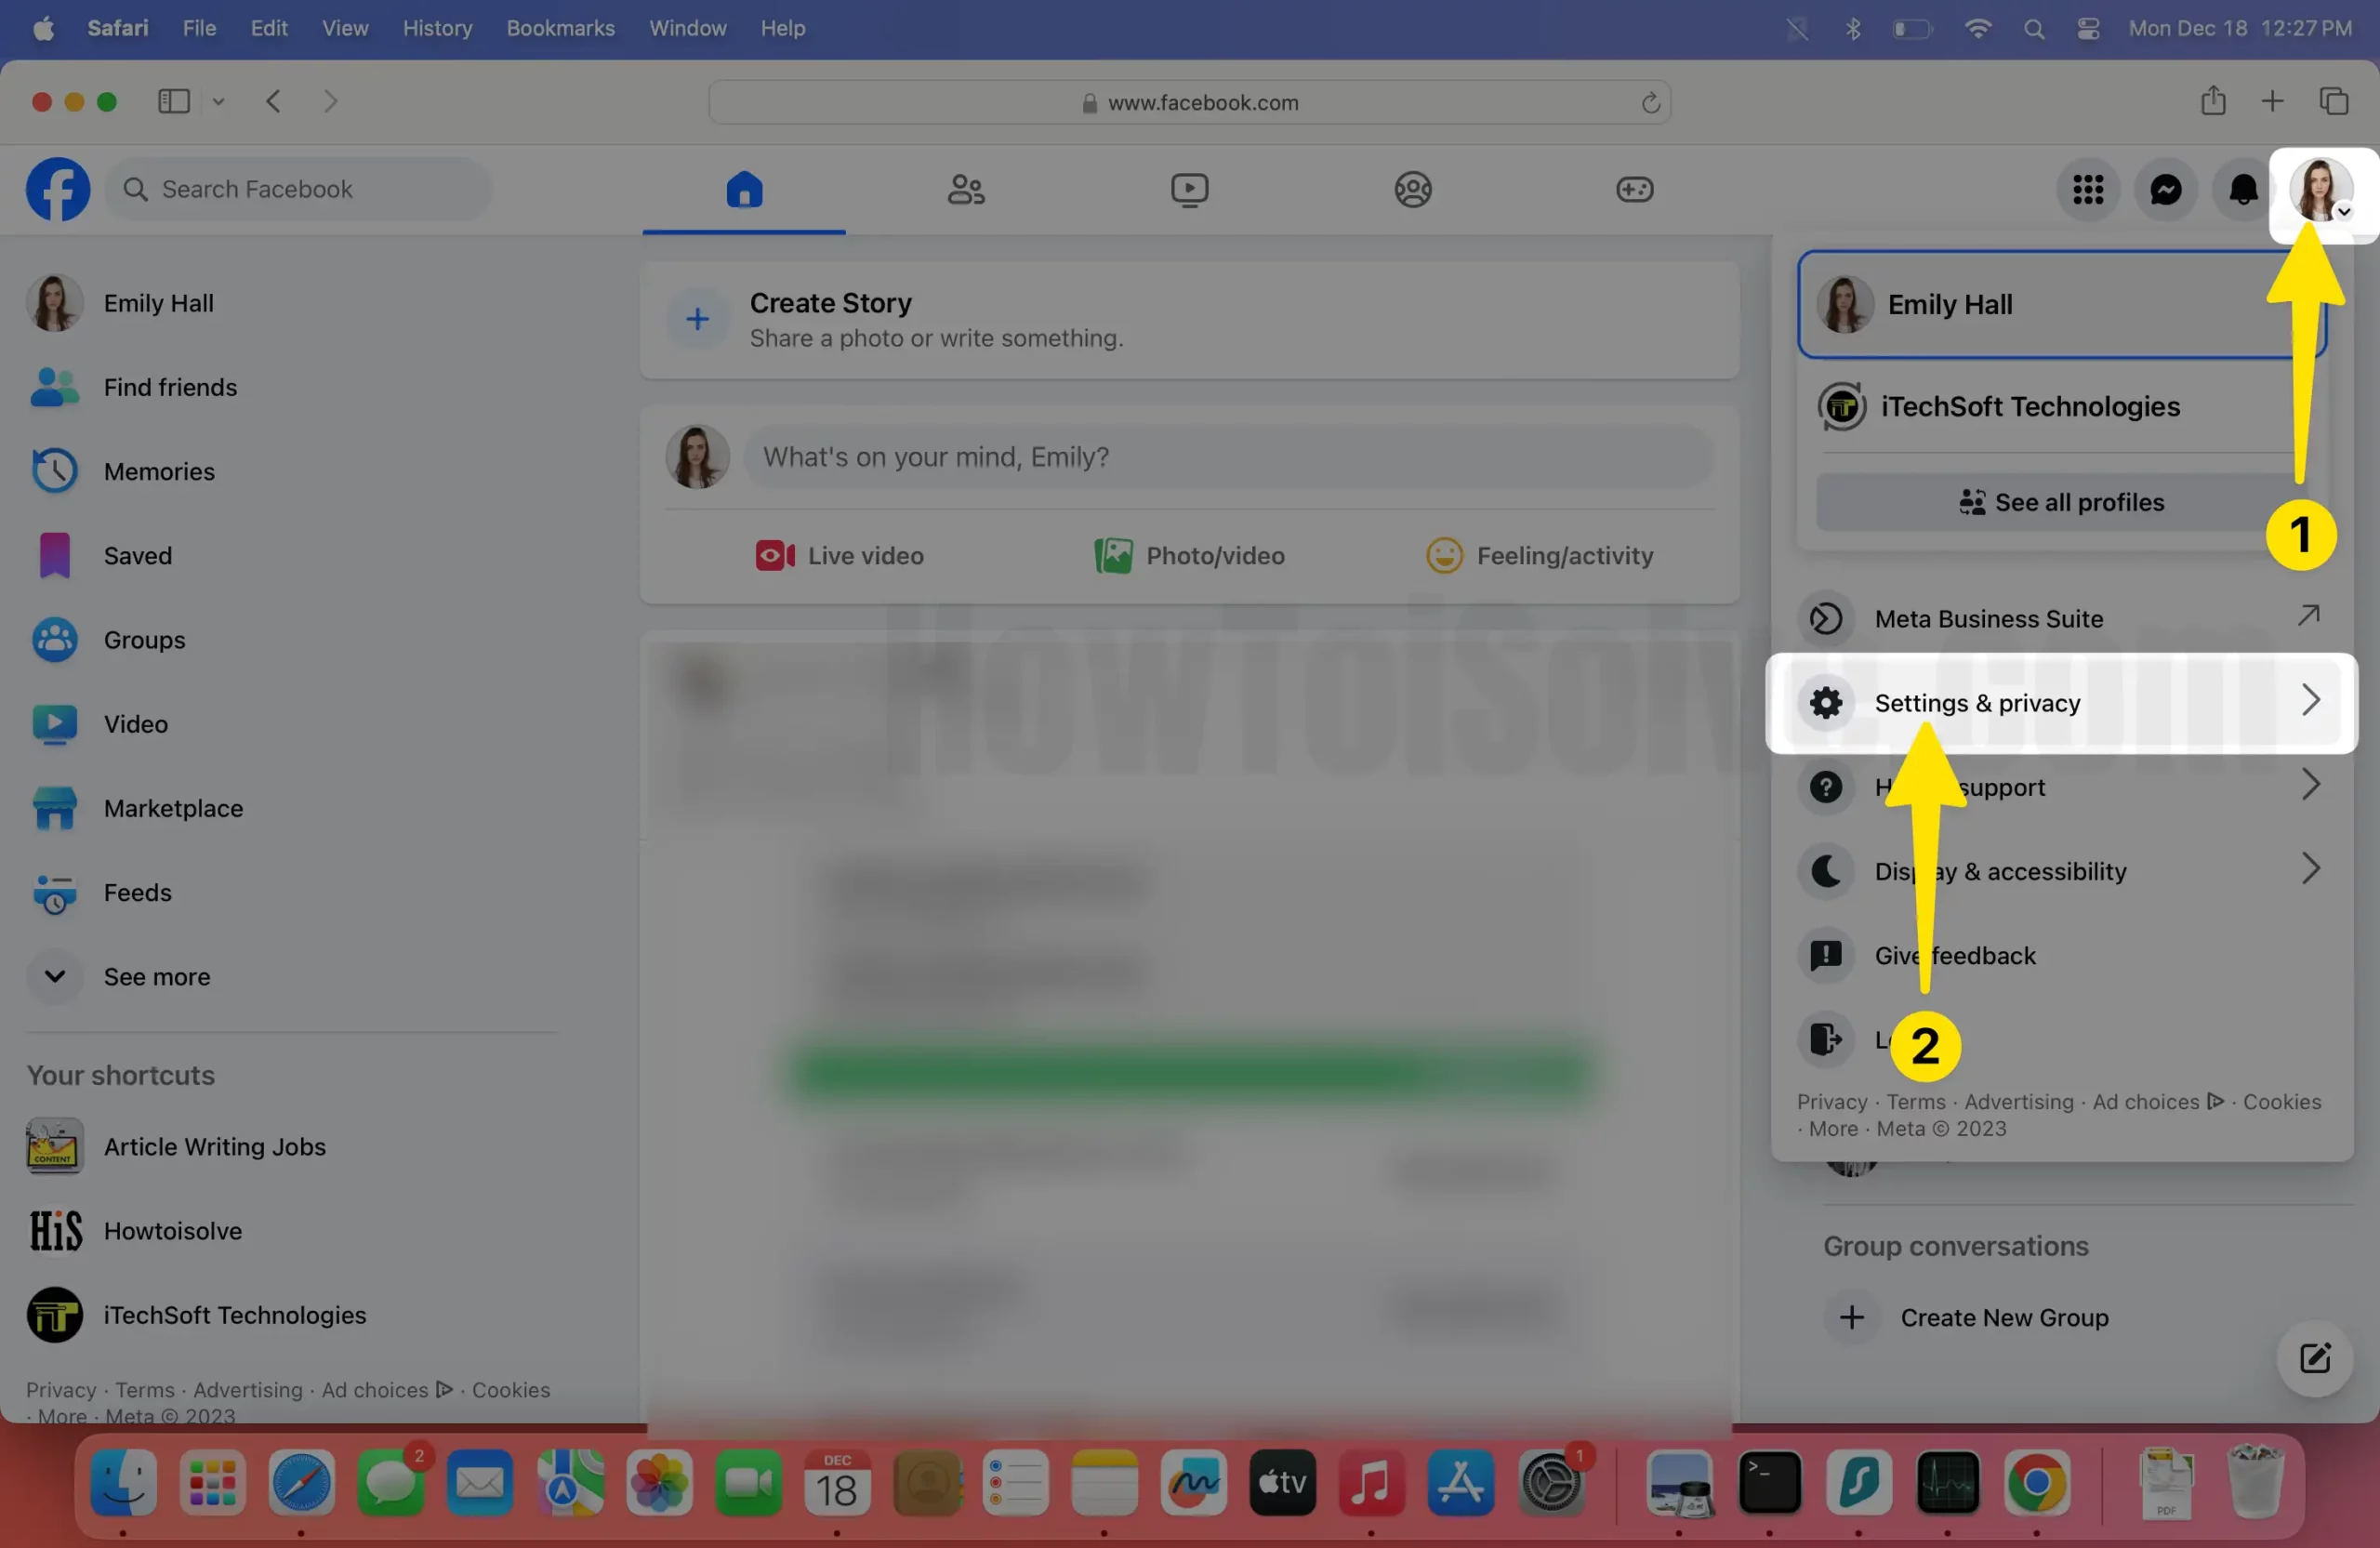Click Create New Group plus button
Viewport: 2380px width, 1548px height.
tap(1851, 1317)
